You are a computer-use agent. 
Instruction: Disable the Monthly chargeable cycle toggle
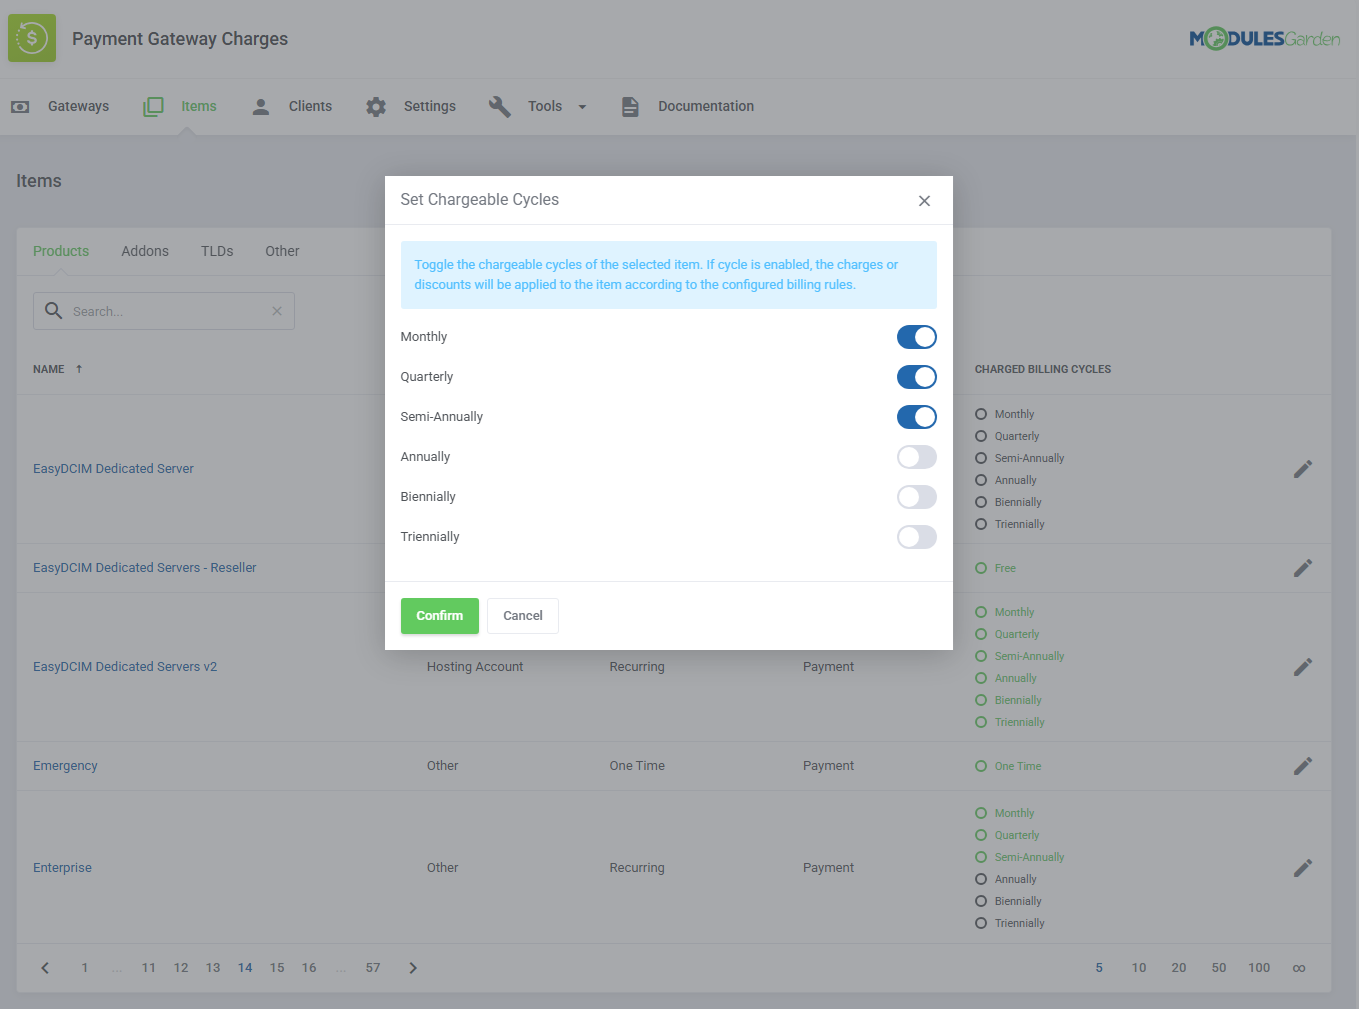[916, 337]
